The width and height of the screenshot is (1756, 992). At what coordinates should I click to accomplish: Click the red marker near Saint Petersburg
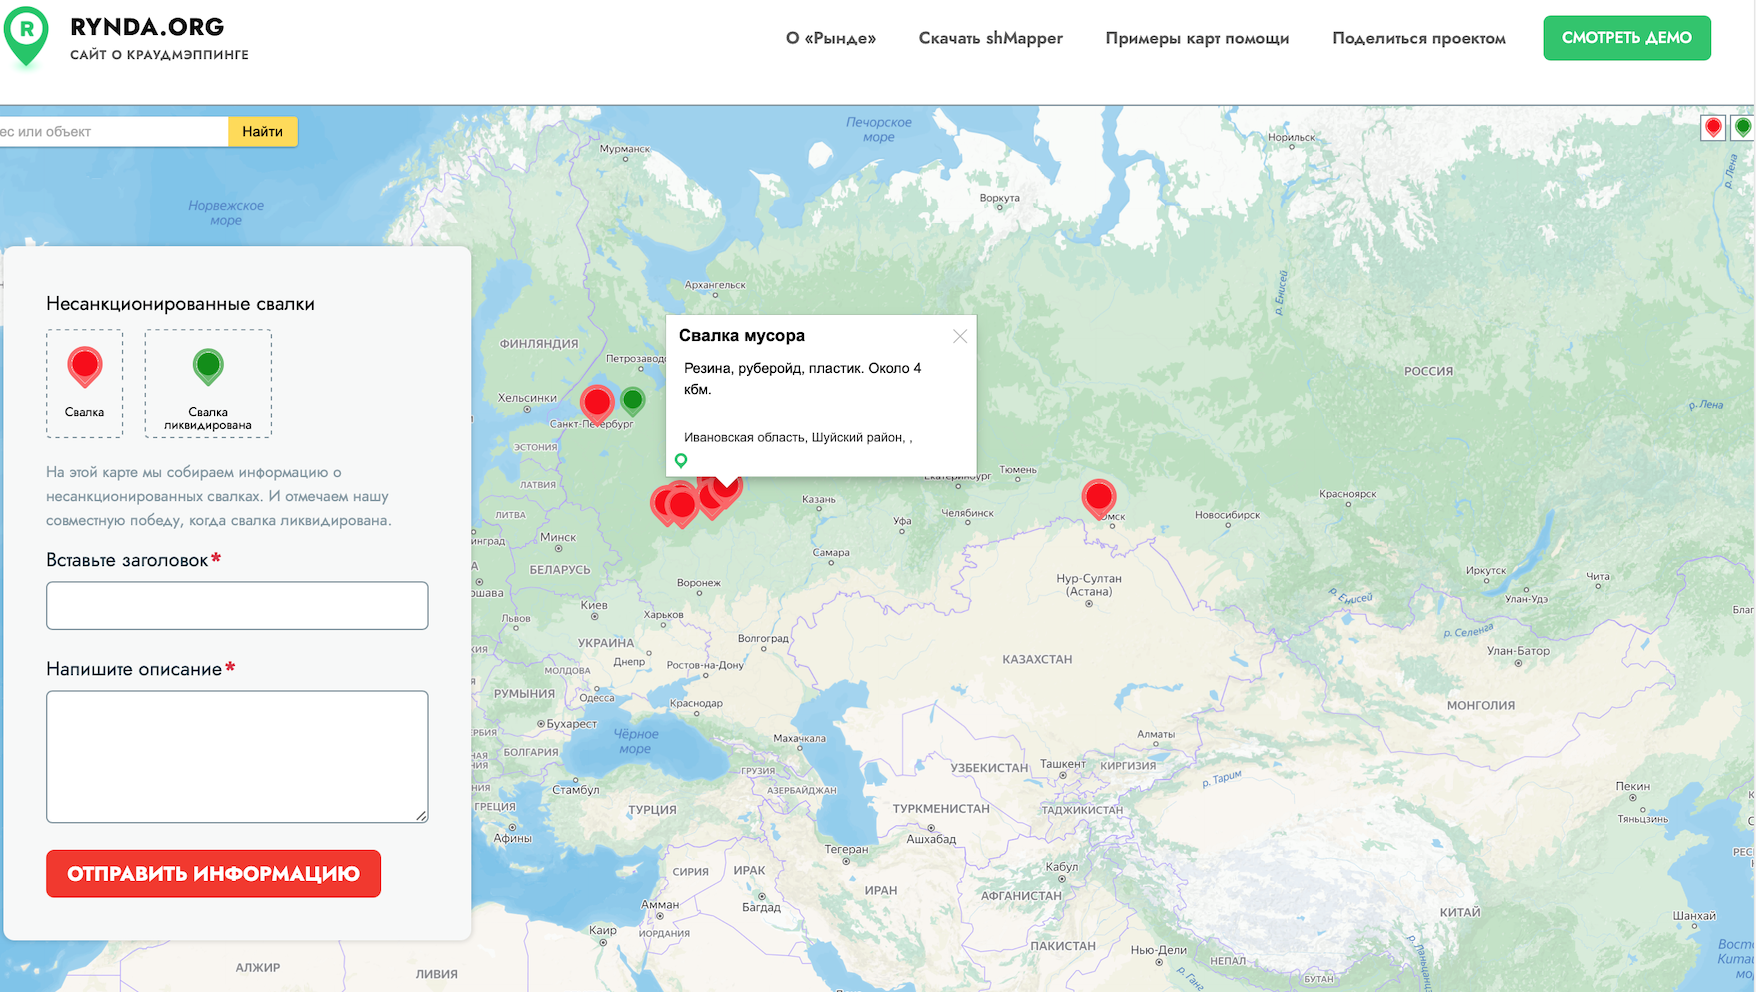(597, 403)
